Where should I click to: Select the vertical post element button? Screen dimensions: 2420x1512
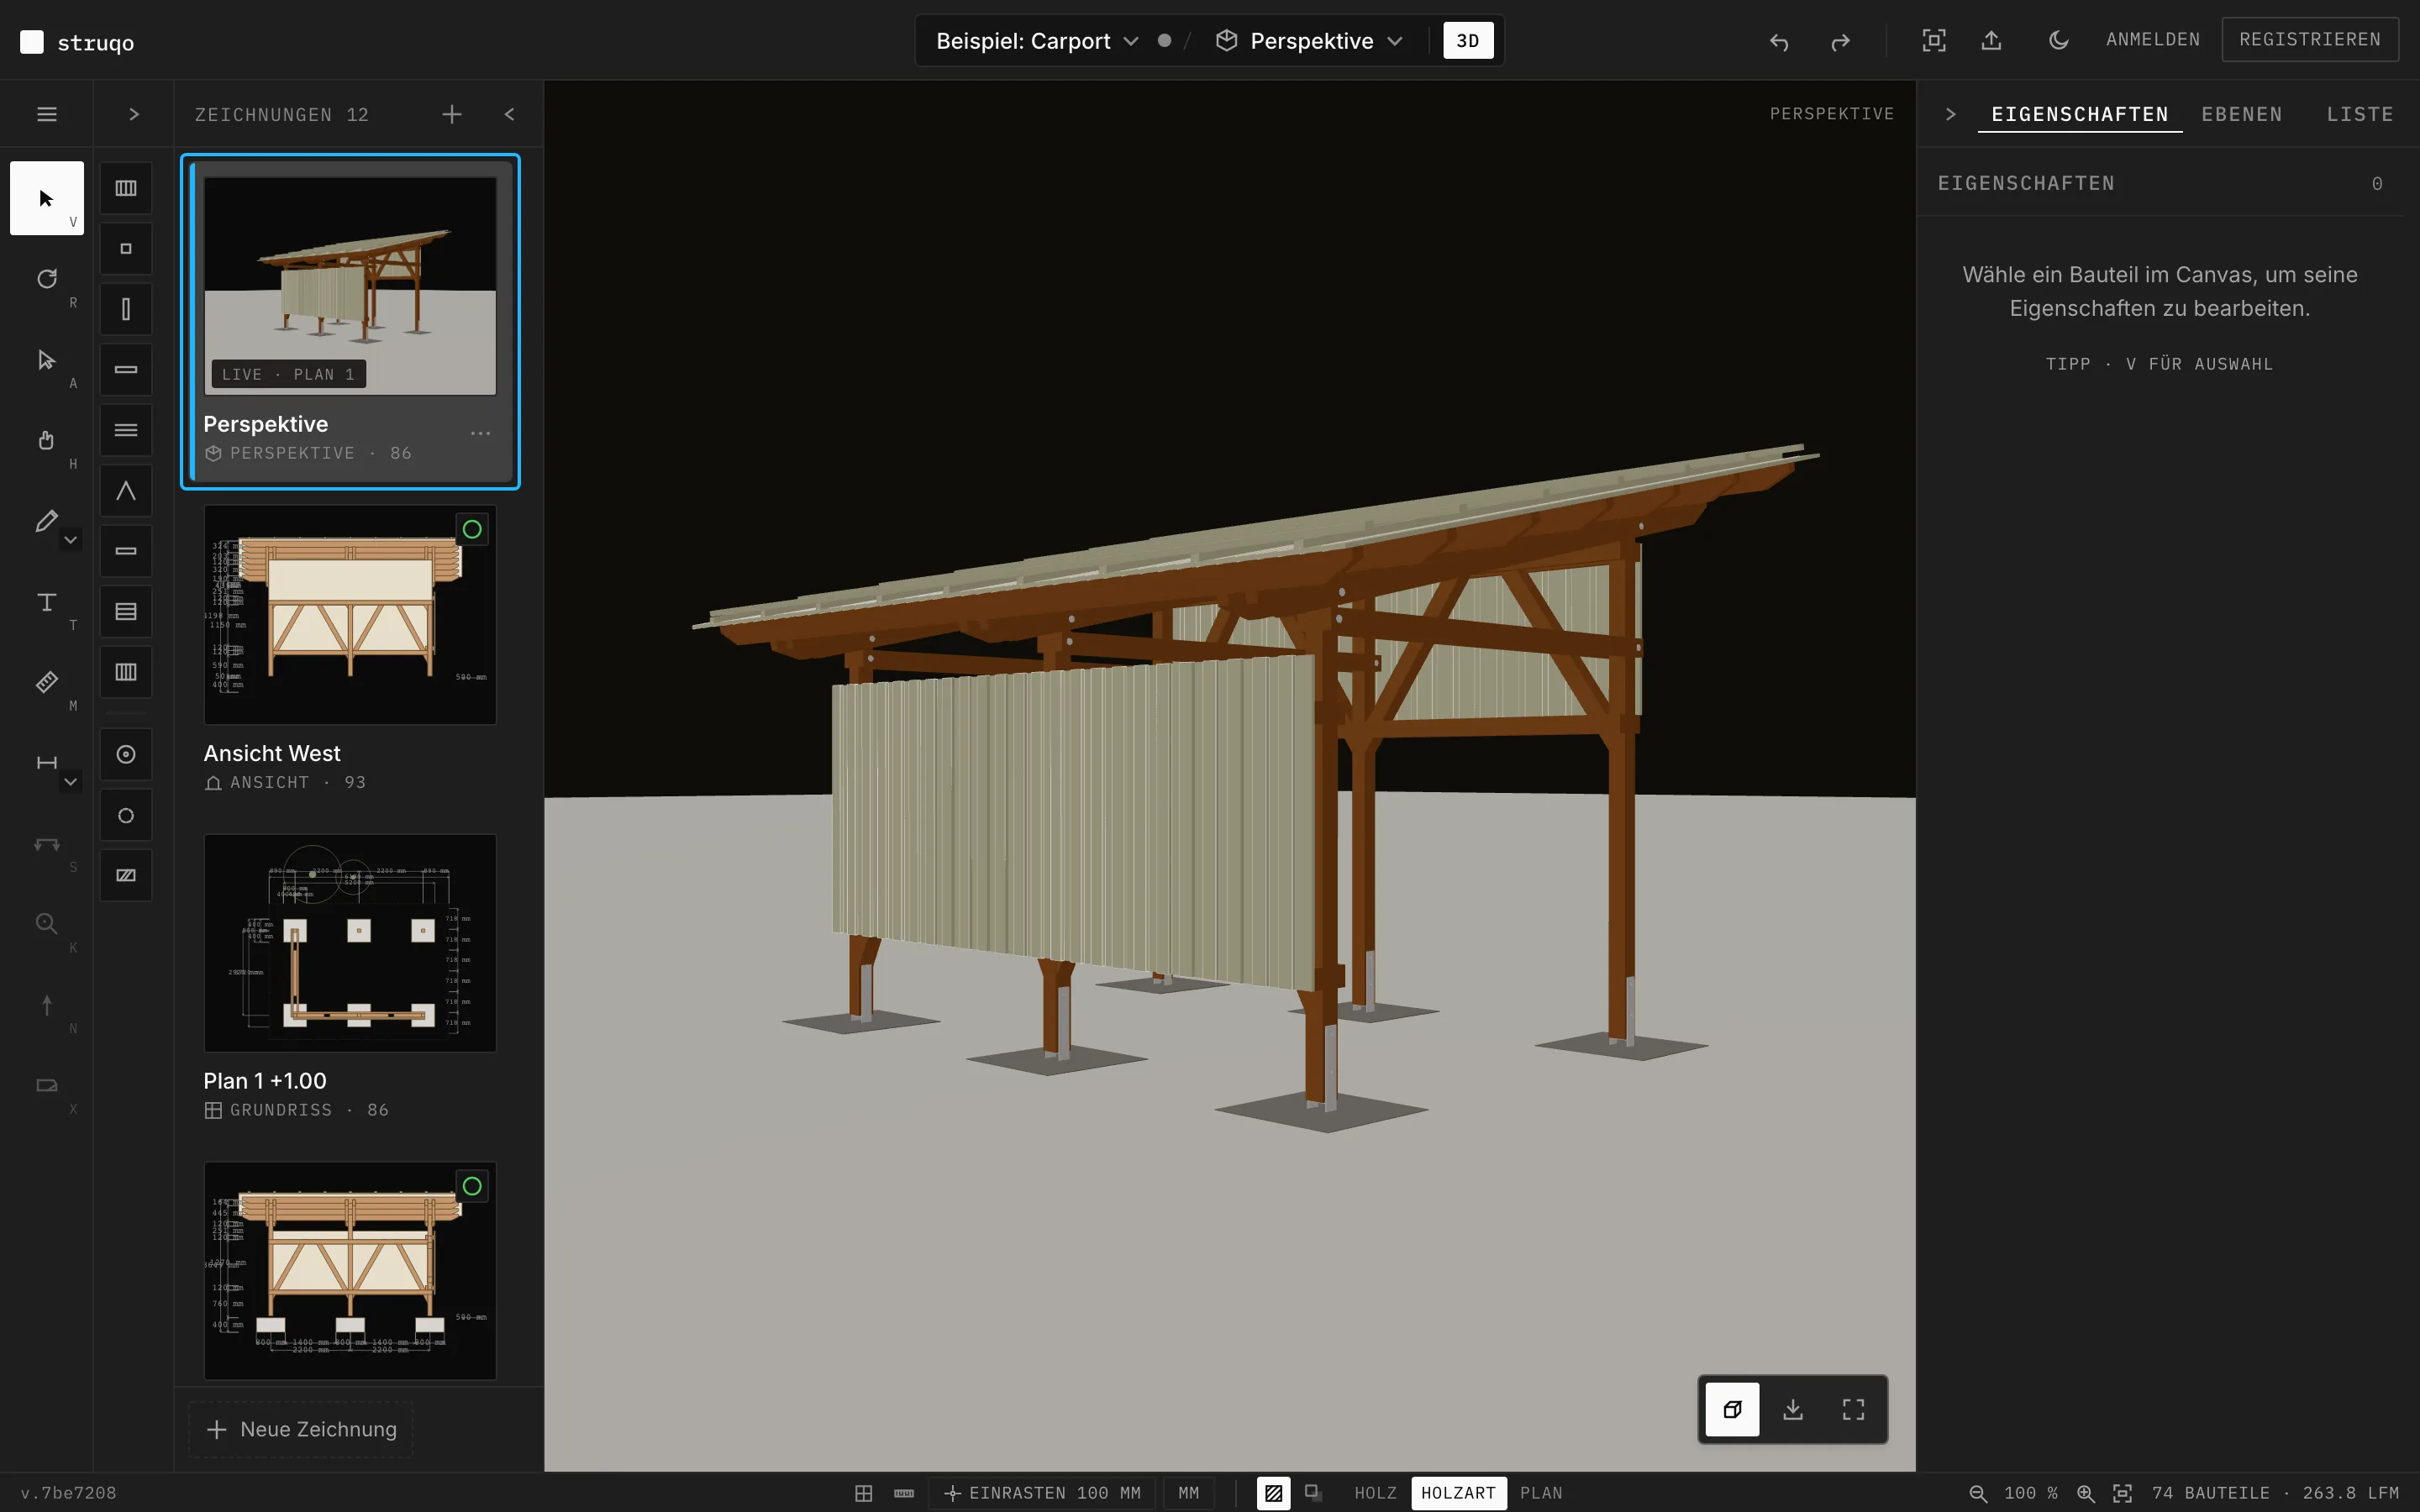(x=126, y=309)
